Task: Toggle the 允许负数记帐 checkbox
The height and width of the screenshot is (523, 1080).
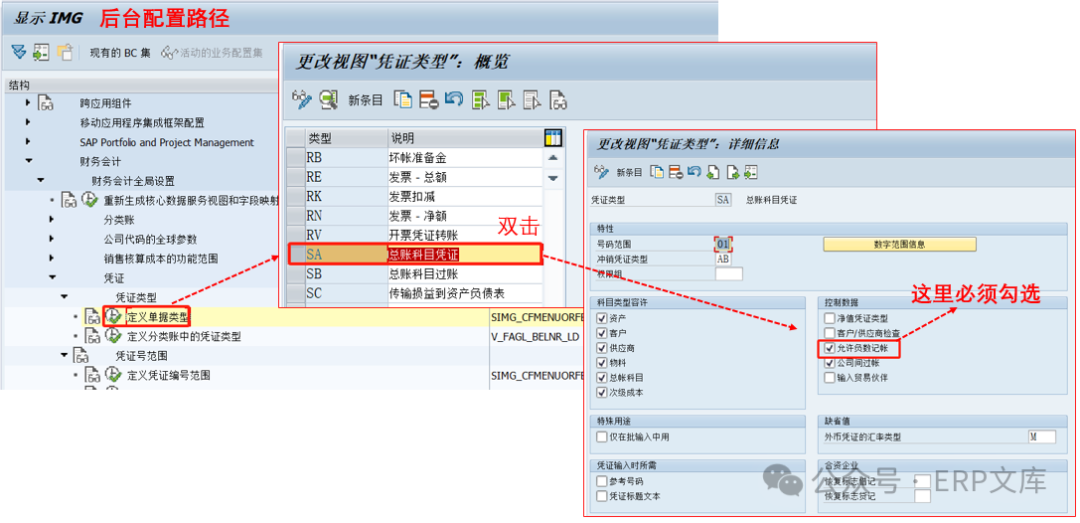Action: (829, 348)
